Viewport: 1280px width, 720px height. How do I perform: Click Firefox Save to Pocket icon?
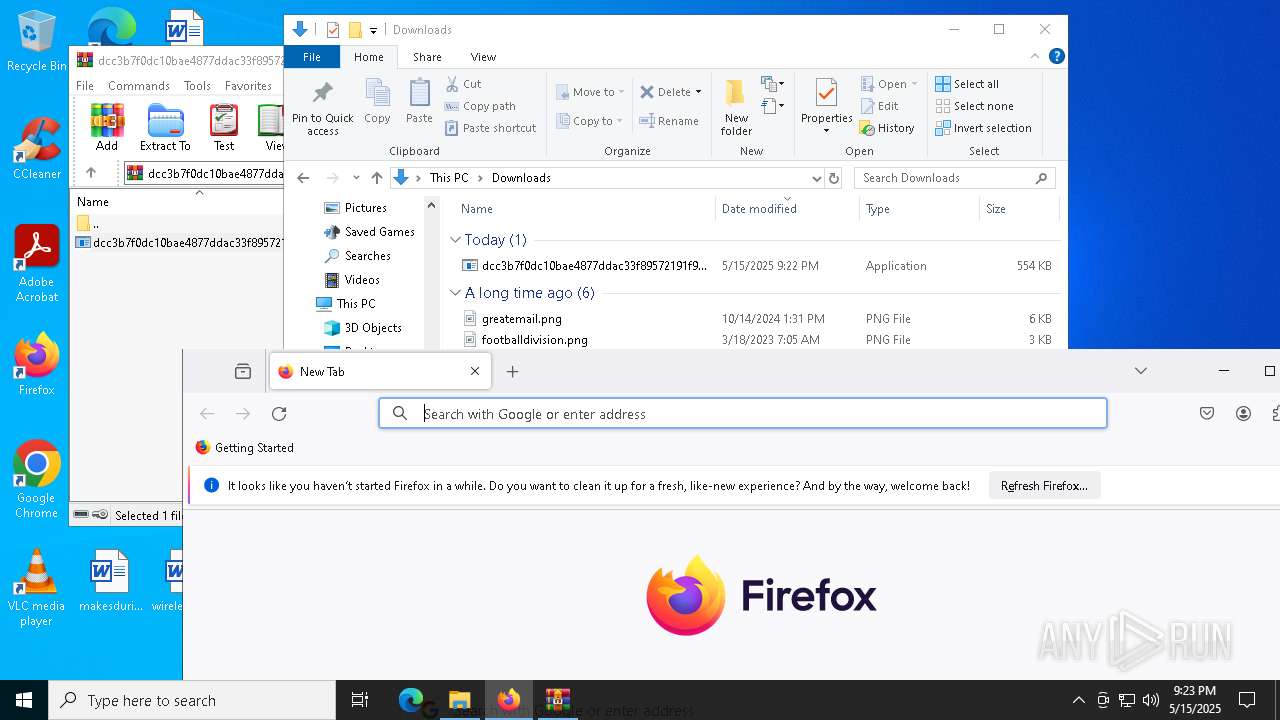click(1207, 413)
